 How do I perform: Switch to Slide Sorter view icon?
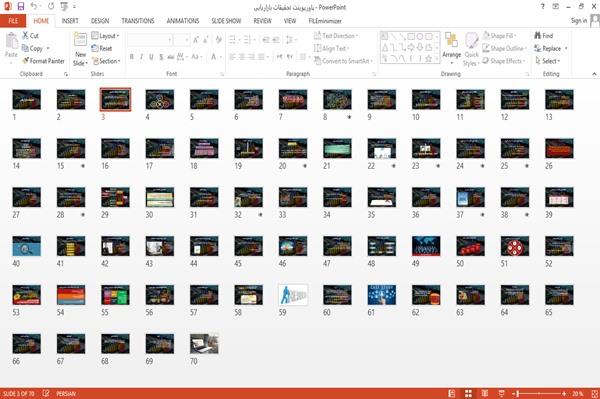[x=468, y=394]
